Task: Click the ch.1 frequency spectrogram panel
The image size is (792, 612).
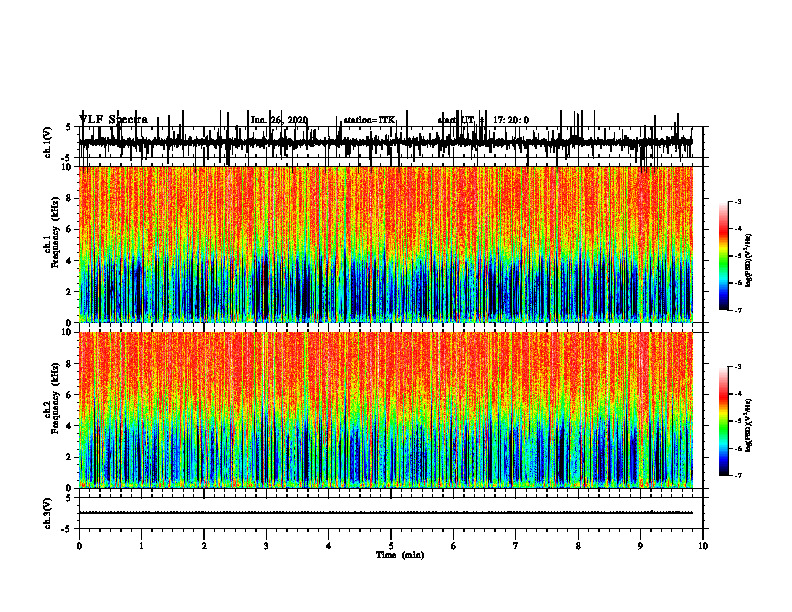Action: 386,244
